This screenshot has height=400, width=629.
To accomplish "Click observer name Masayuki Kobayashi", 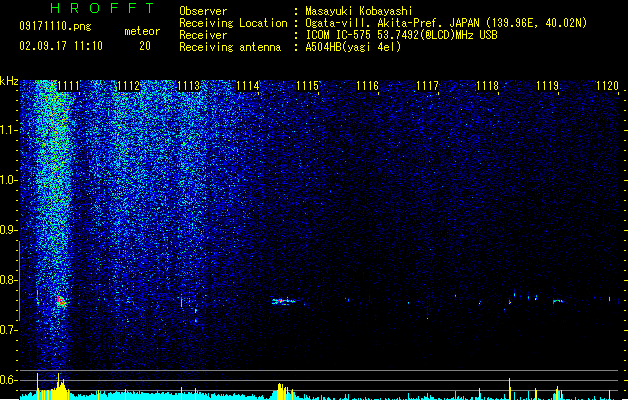I will 359,11.
